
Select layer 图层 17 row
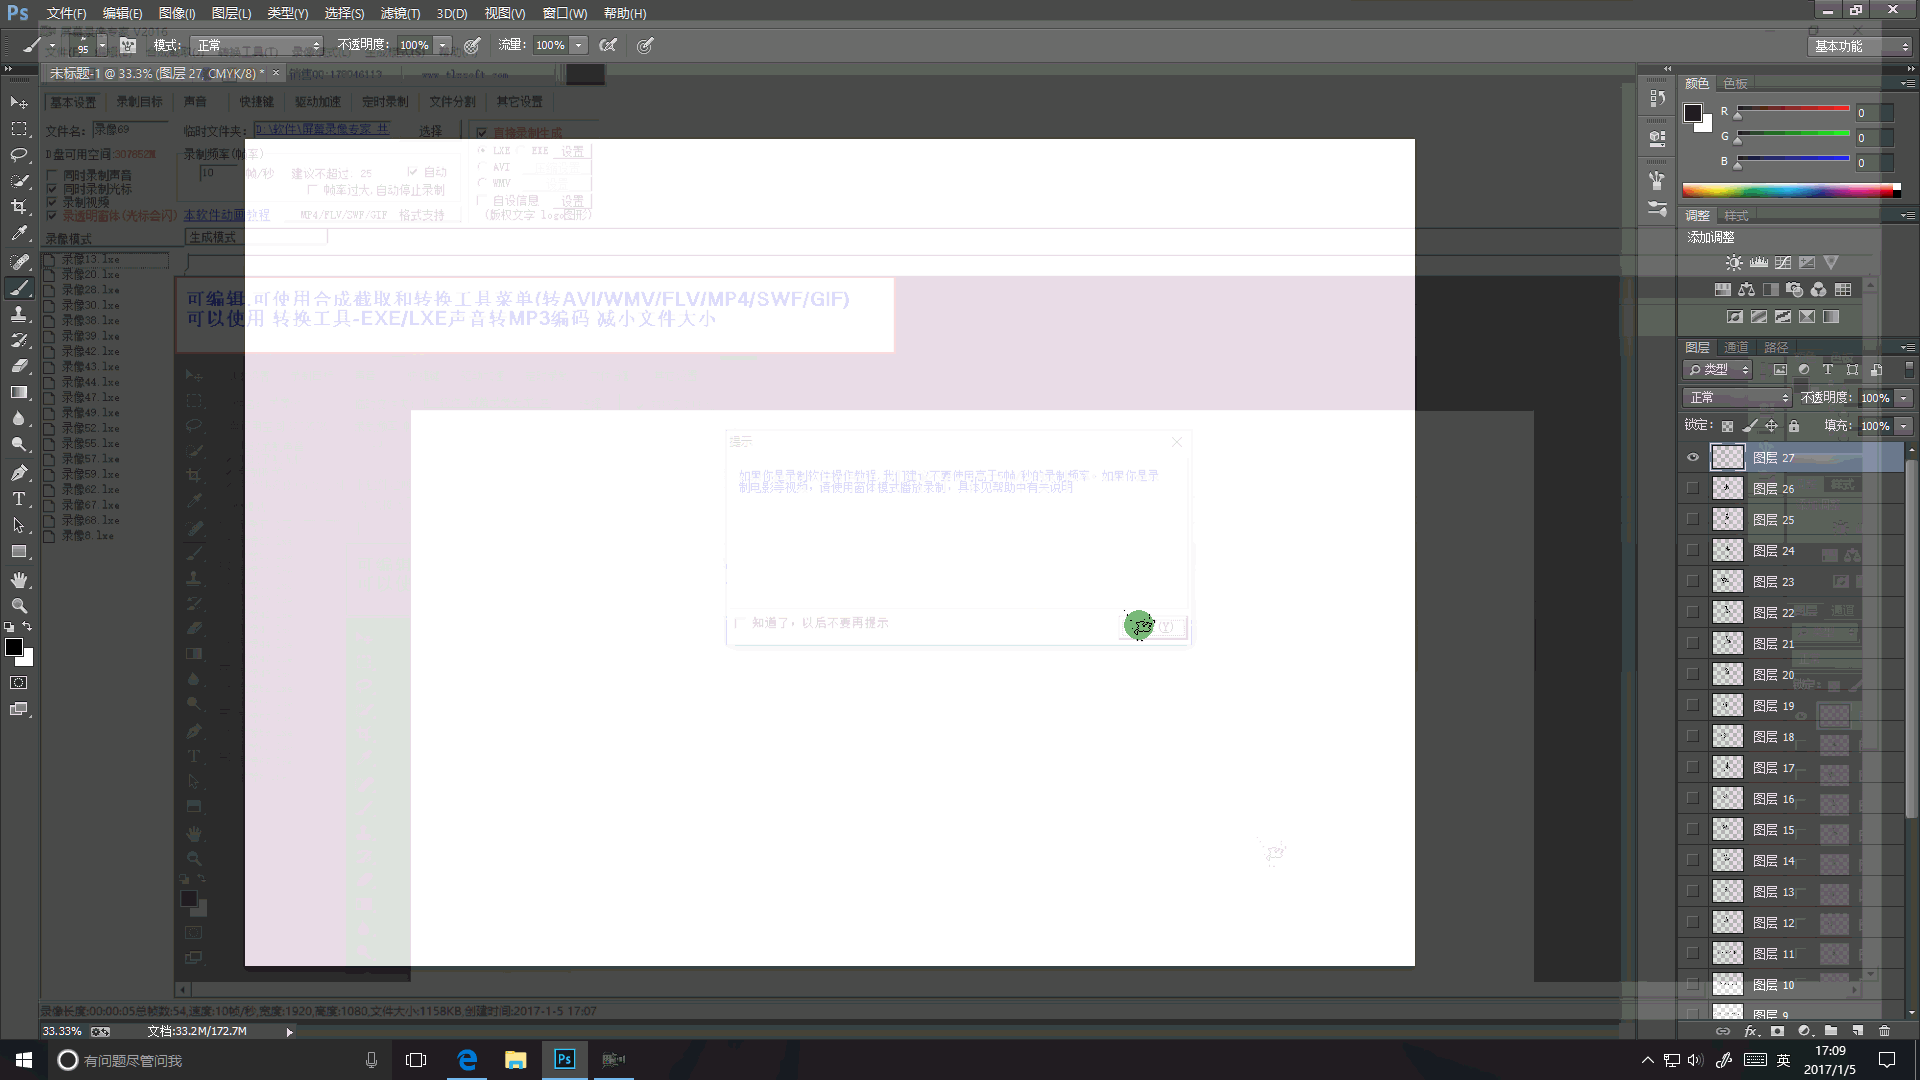pos(1791,768)
